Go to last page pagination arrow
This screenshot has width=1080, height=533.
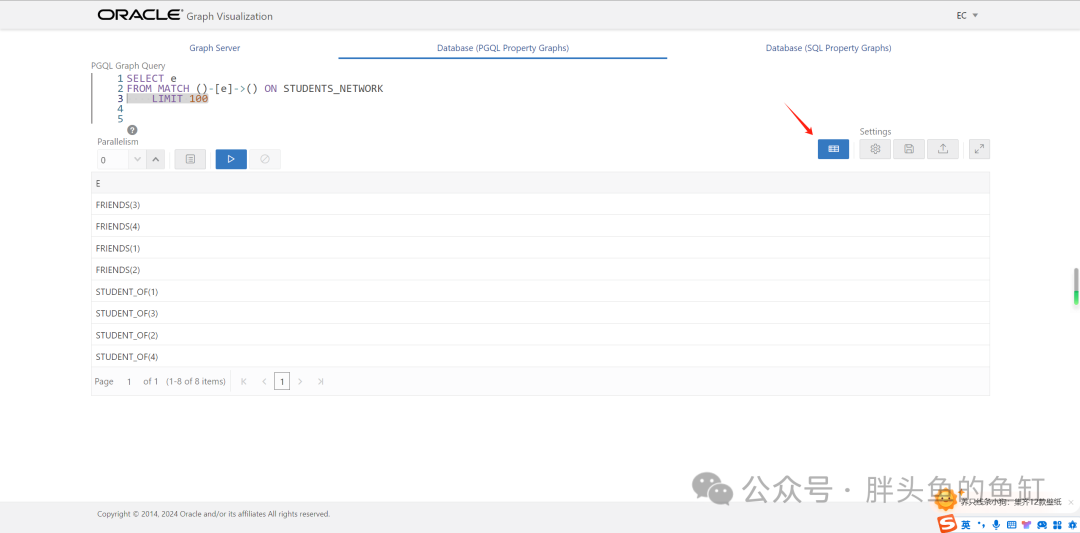coord(320,382)
